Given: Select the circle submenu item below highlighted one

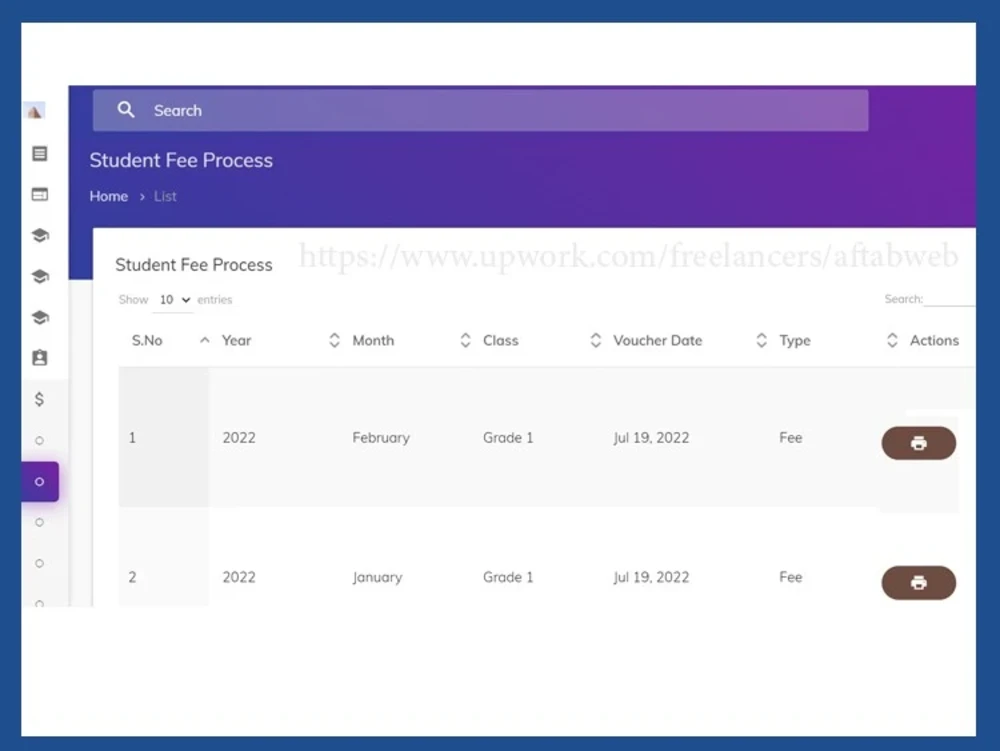Looking at the screenshot, I should pos(40,522).
